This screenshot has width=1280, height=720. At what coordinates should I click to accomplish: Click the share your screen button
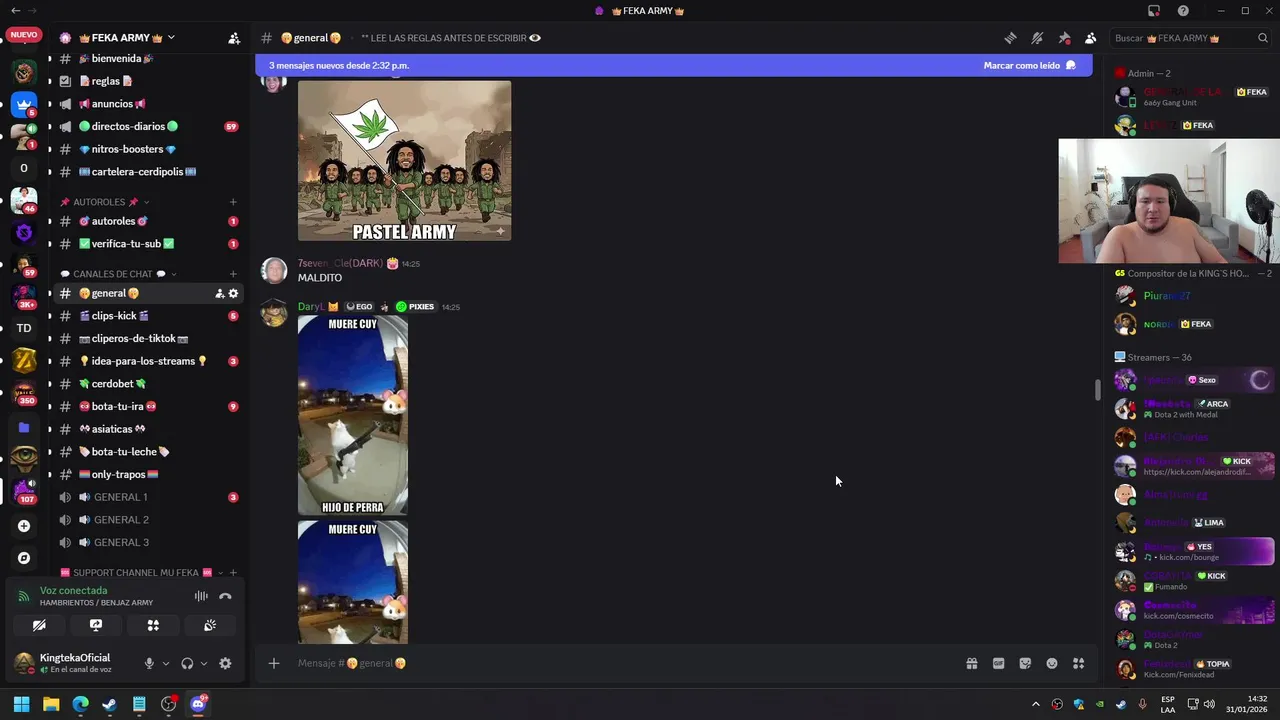96,625
